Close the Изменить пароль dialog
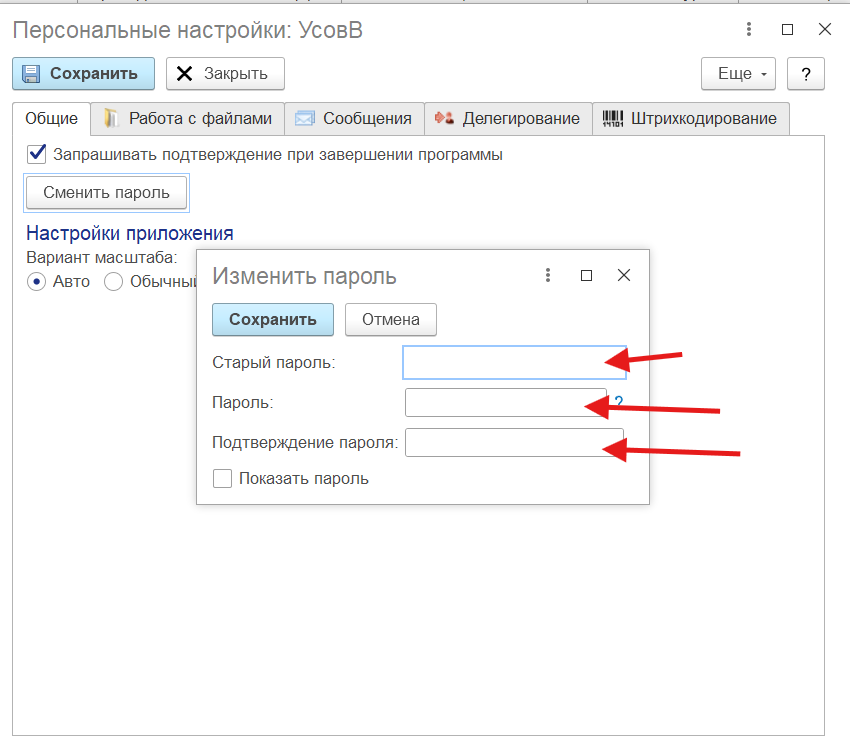The image size is (850, 748). point(624,275)
